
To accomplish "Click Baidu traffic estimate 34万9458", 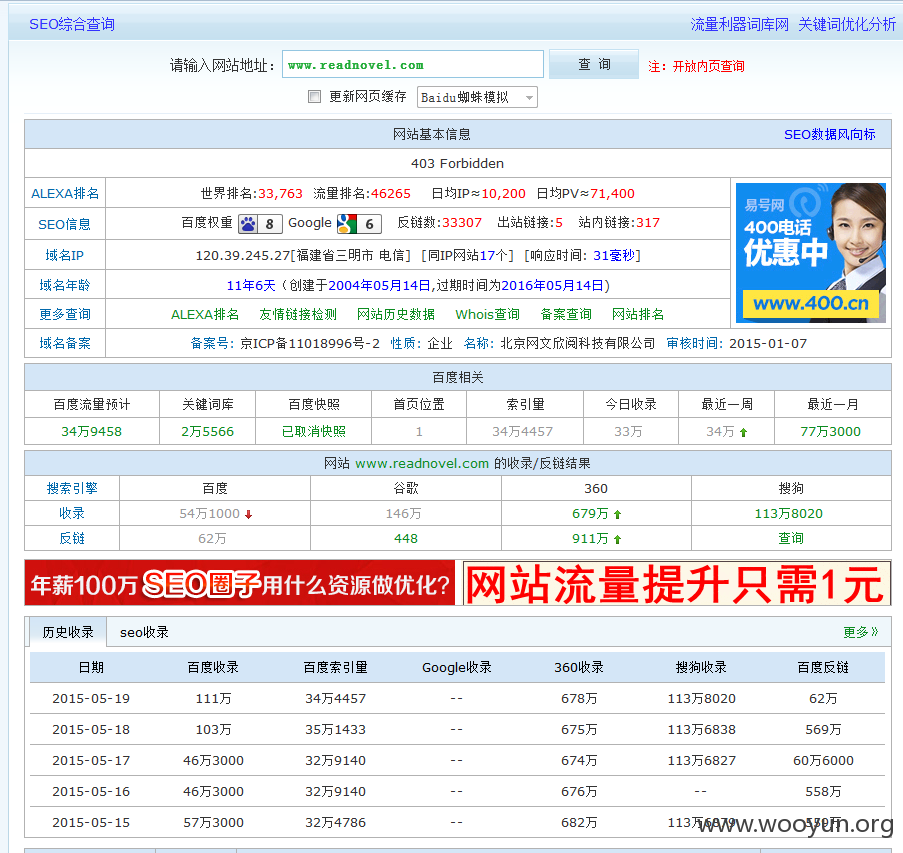I will point(92,432).
